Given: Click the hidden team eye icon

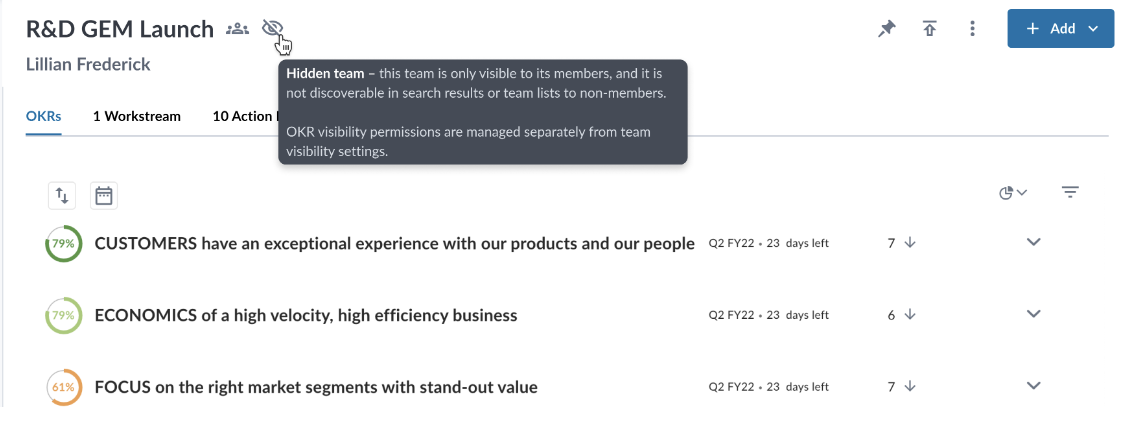Looking at the screenshot, I should [273, 29].
